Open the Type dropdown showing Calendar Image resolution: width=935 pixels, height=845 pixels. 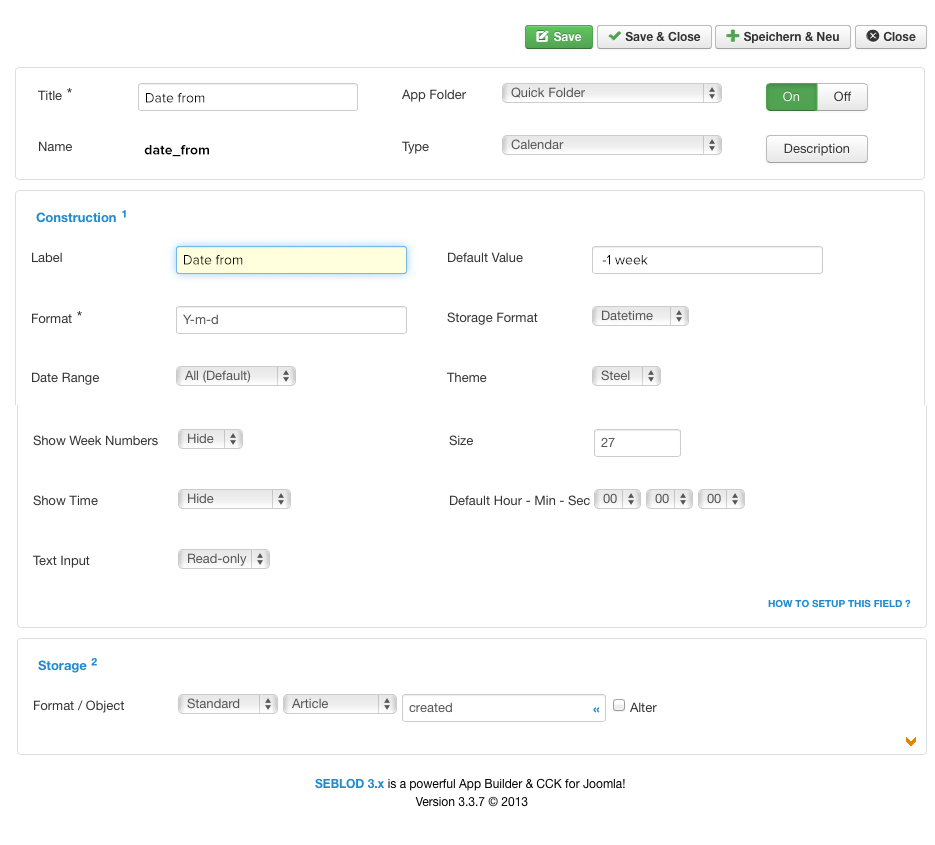point(611,145)
